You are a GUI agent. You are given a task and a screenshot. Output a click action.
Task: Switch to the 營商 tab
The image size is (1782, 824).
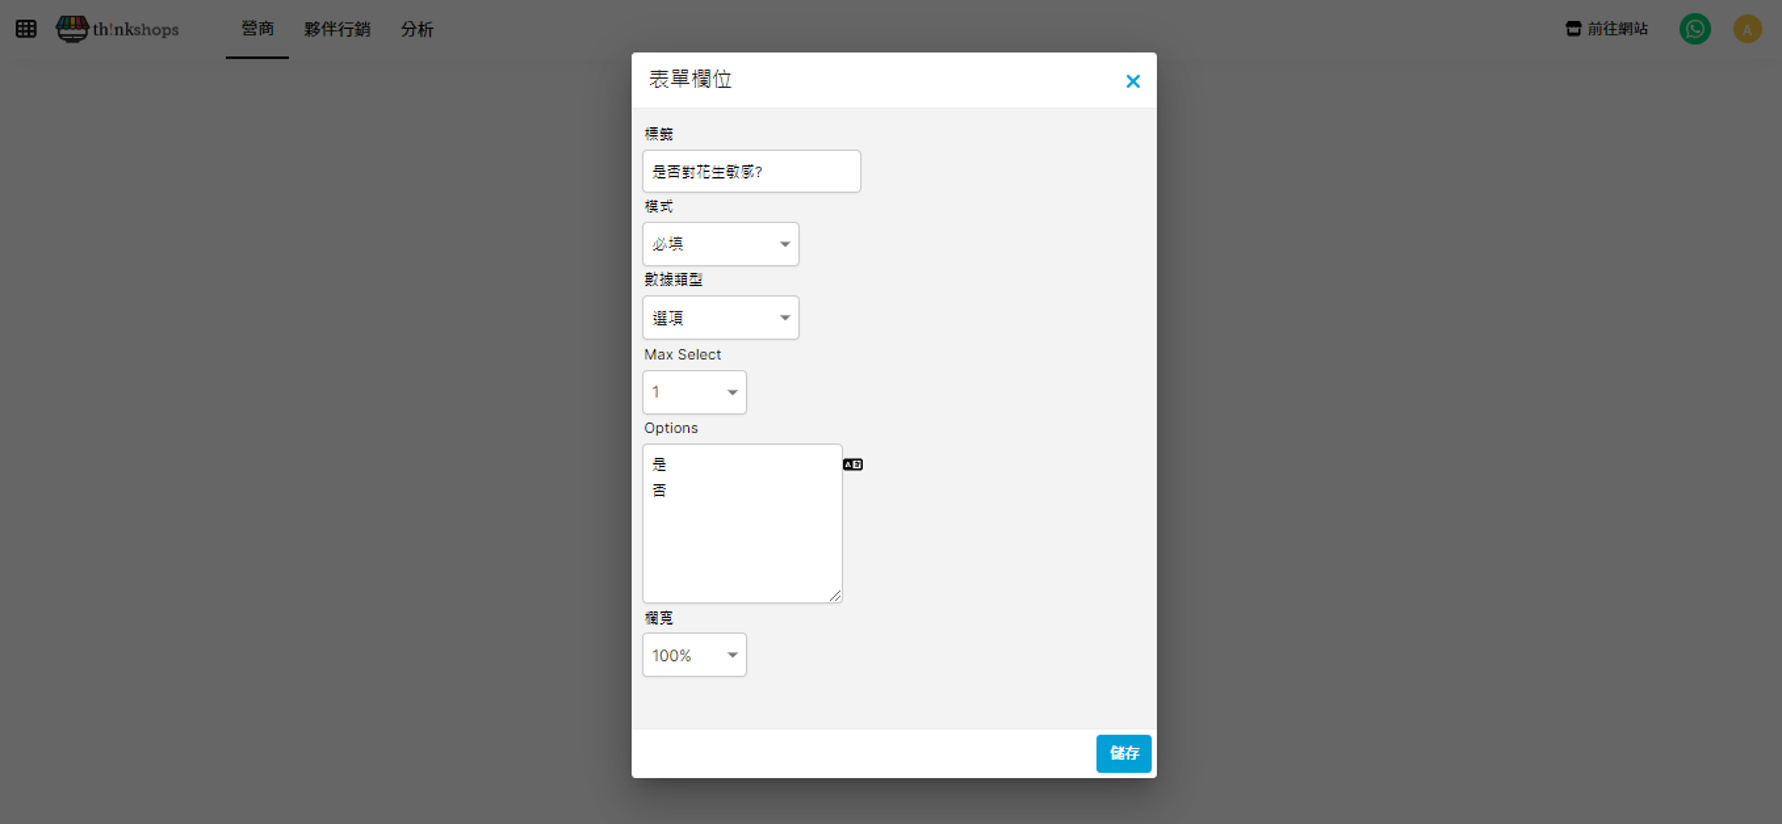[257, 29]
